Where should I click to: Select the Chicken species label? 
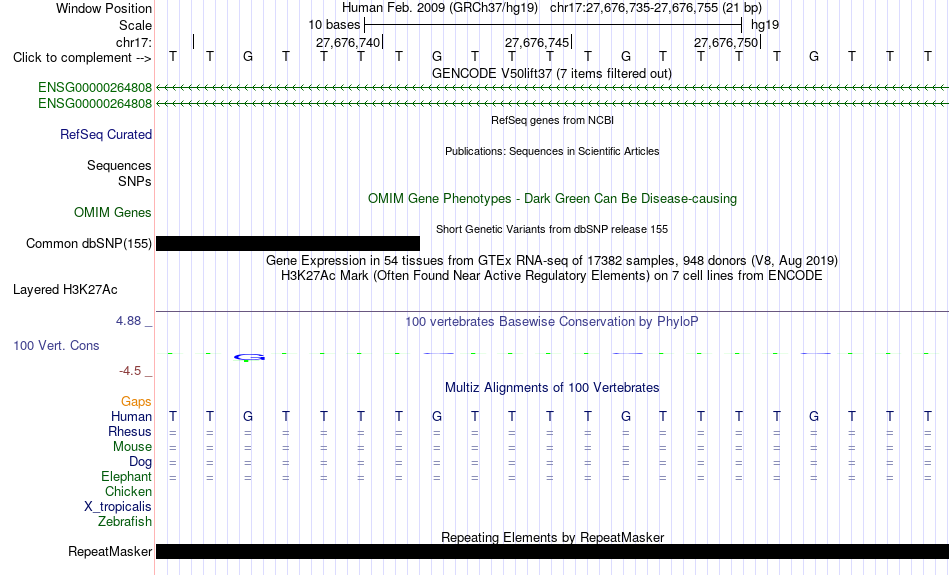pos(128,491)
